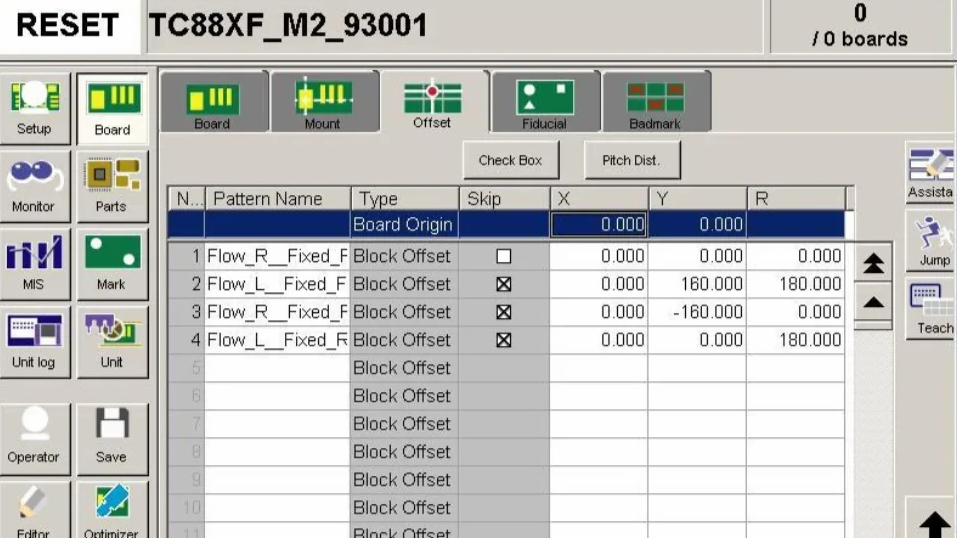Viewport: 957px width, 538px height.
Task: Select the Mark icon
Action: 111,262
